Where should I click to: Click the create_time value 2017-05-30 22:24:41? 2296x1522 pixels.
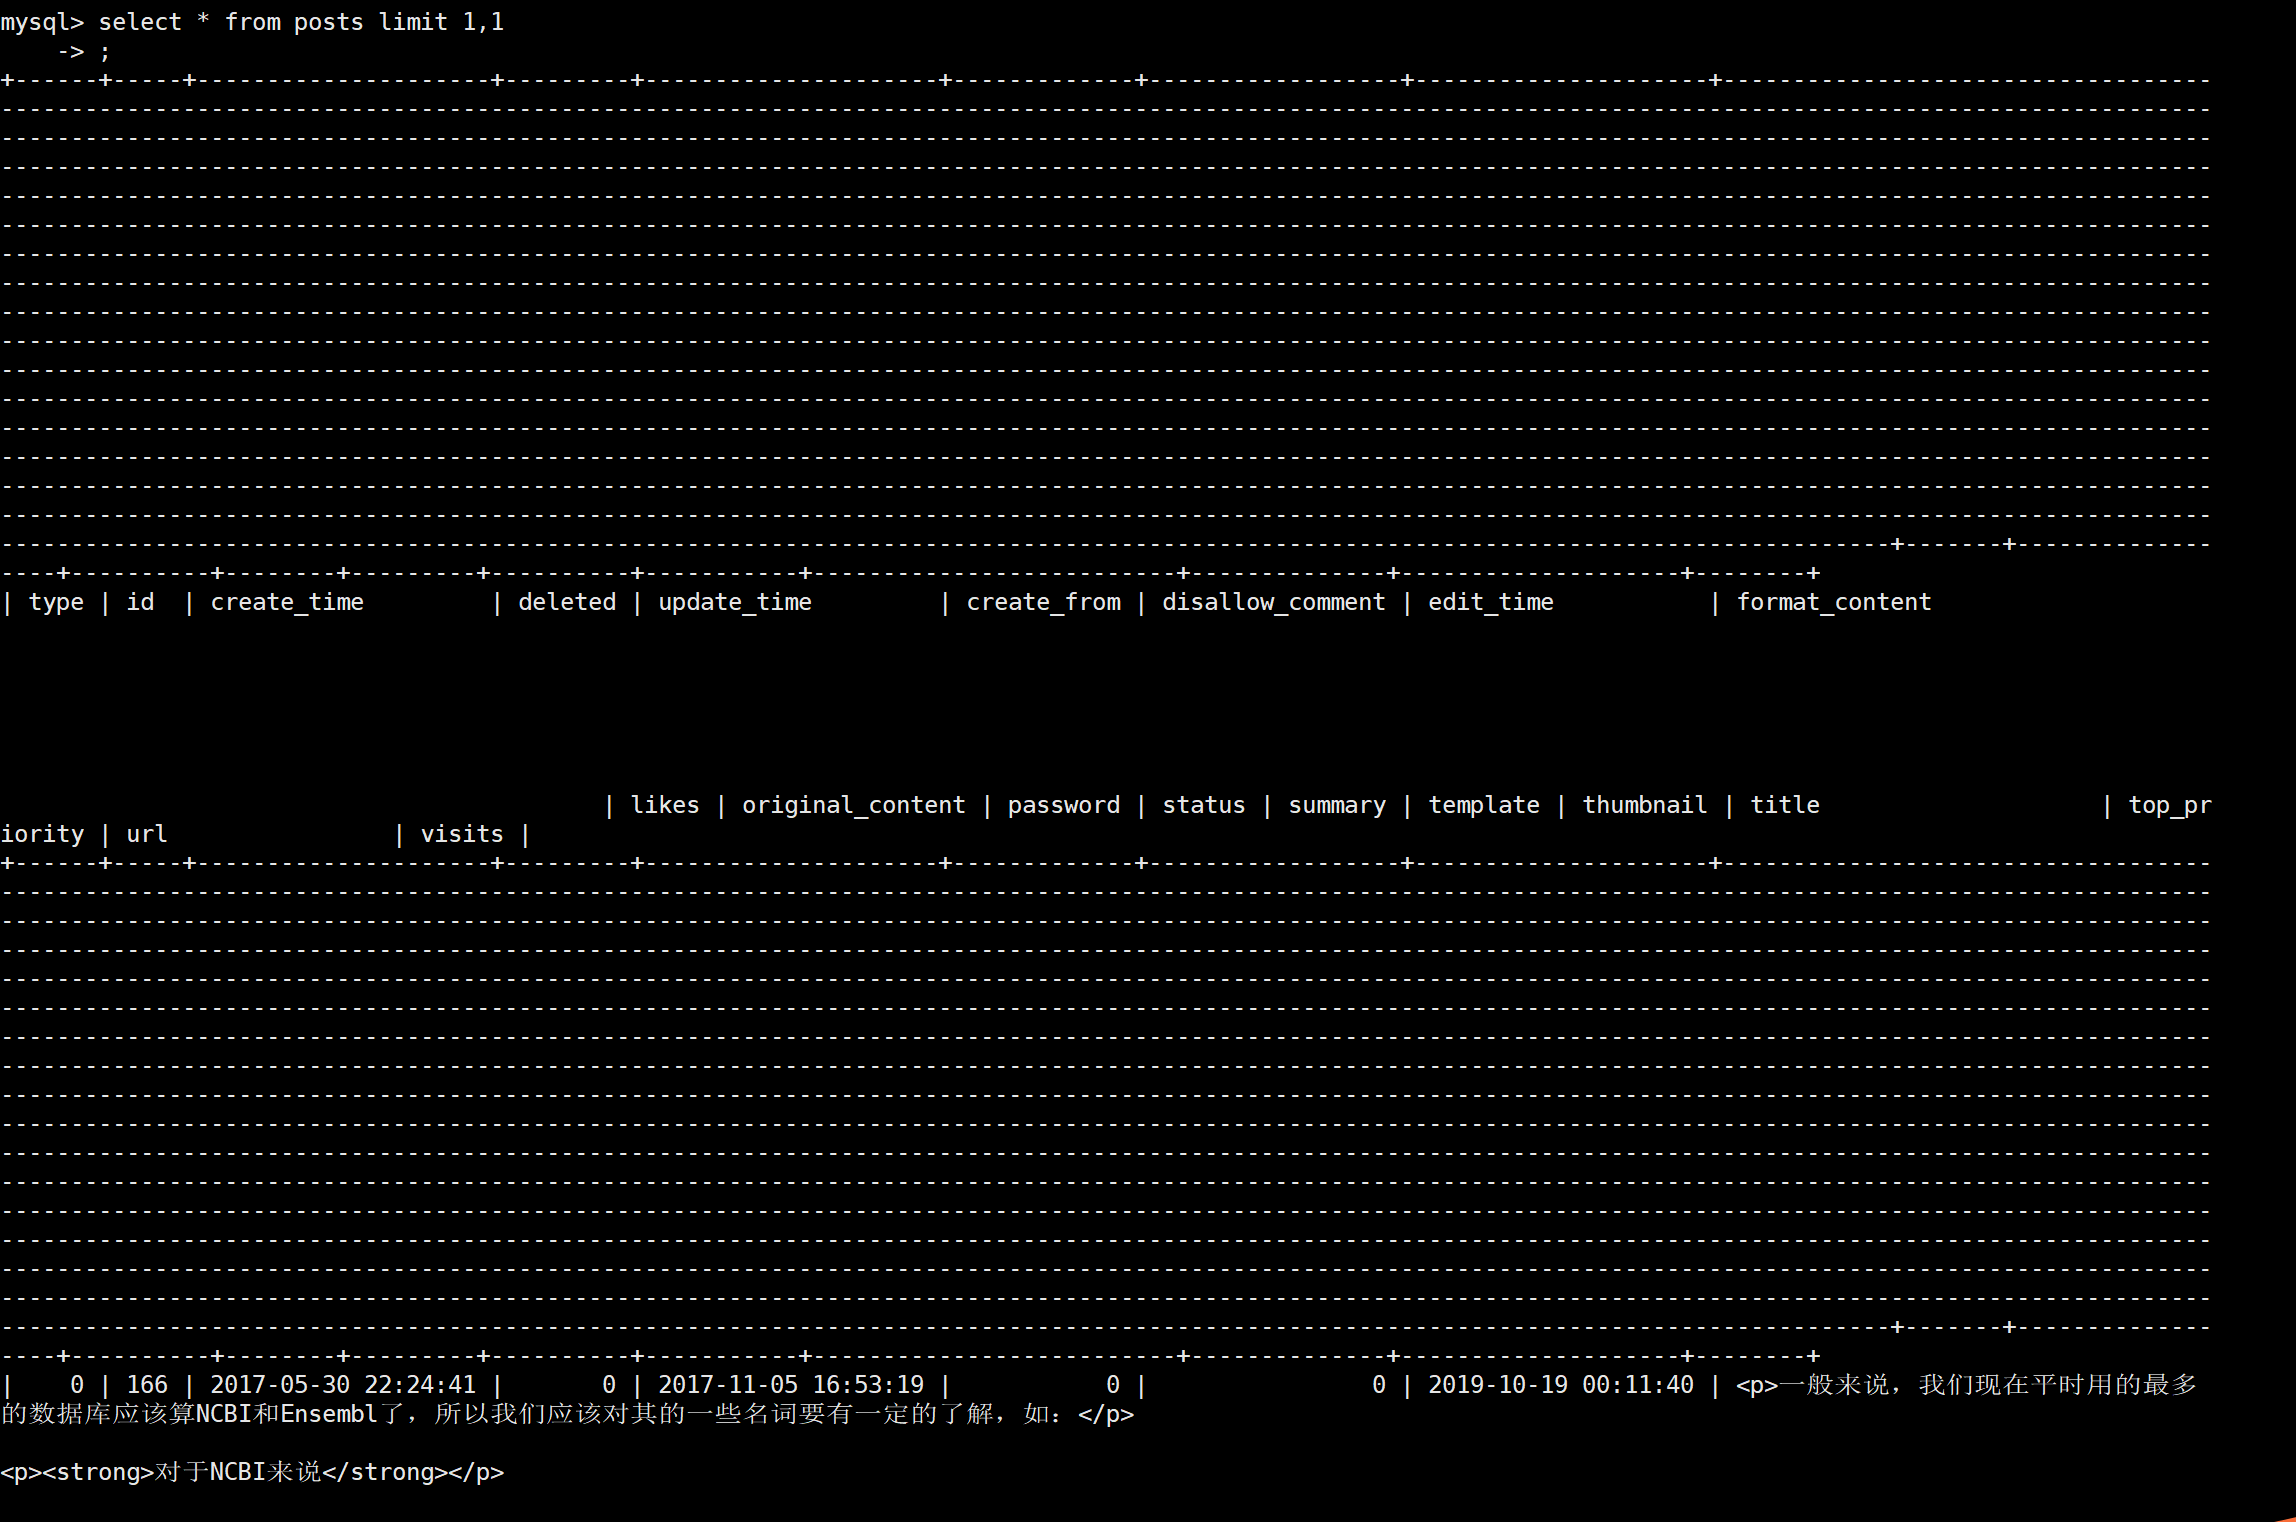point(343,1385)
